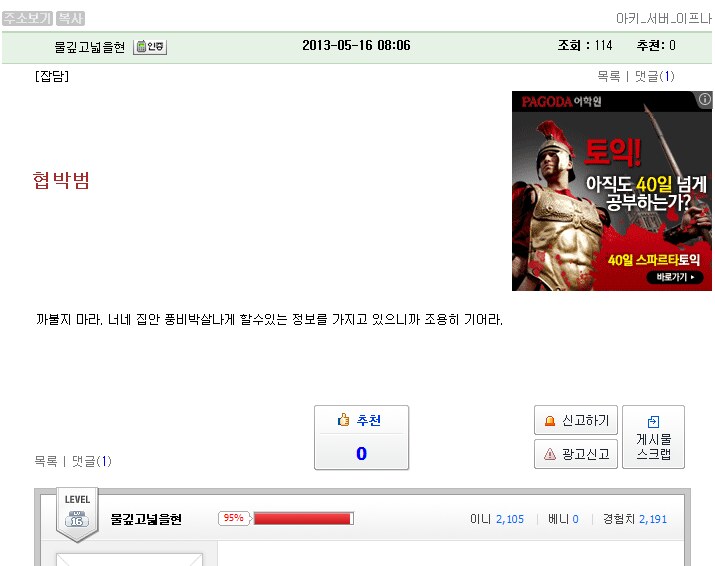Open the bottom 댓글(1) link below the post

92,461
